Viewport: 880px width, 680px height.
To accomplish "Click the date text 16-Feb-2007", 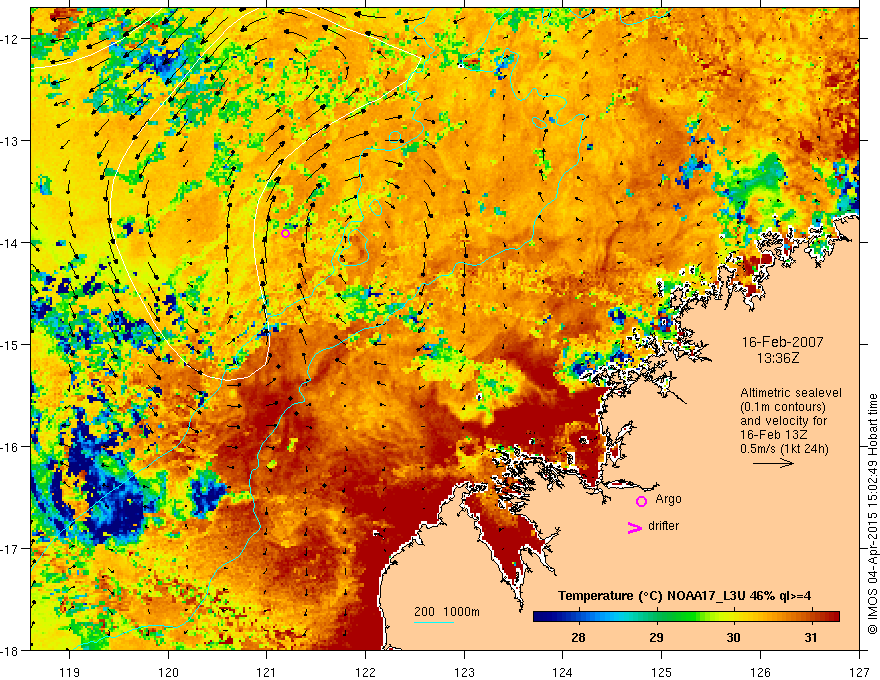I will (782, 342).
